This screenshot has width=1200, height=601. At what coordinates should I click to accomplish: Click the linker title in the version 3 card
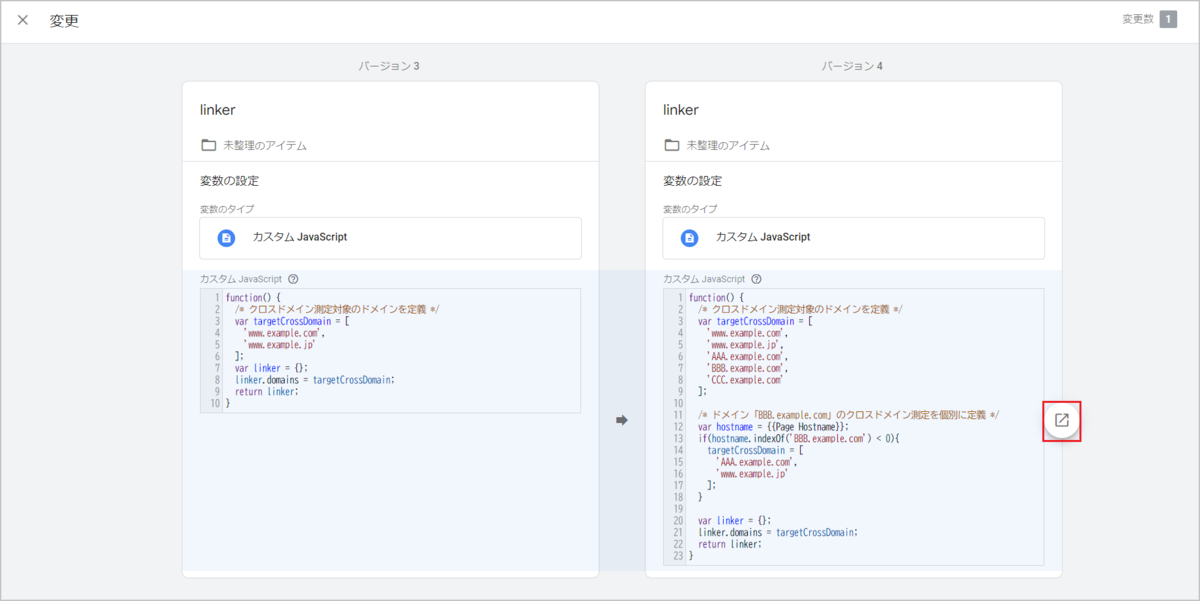tap(217, 110)
